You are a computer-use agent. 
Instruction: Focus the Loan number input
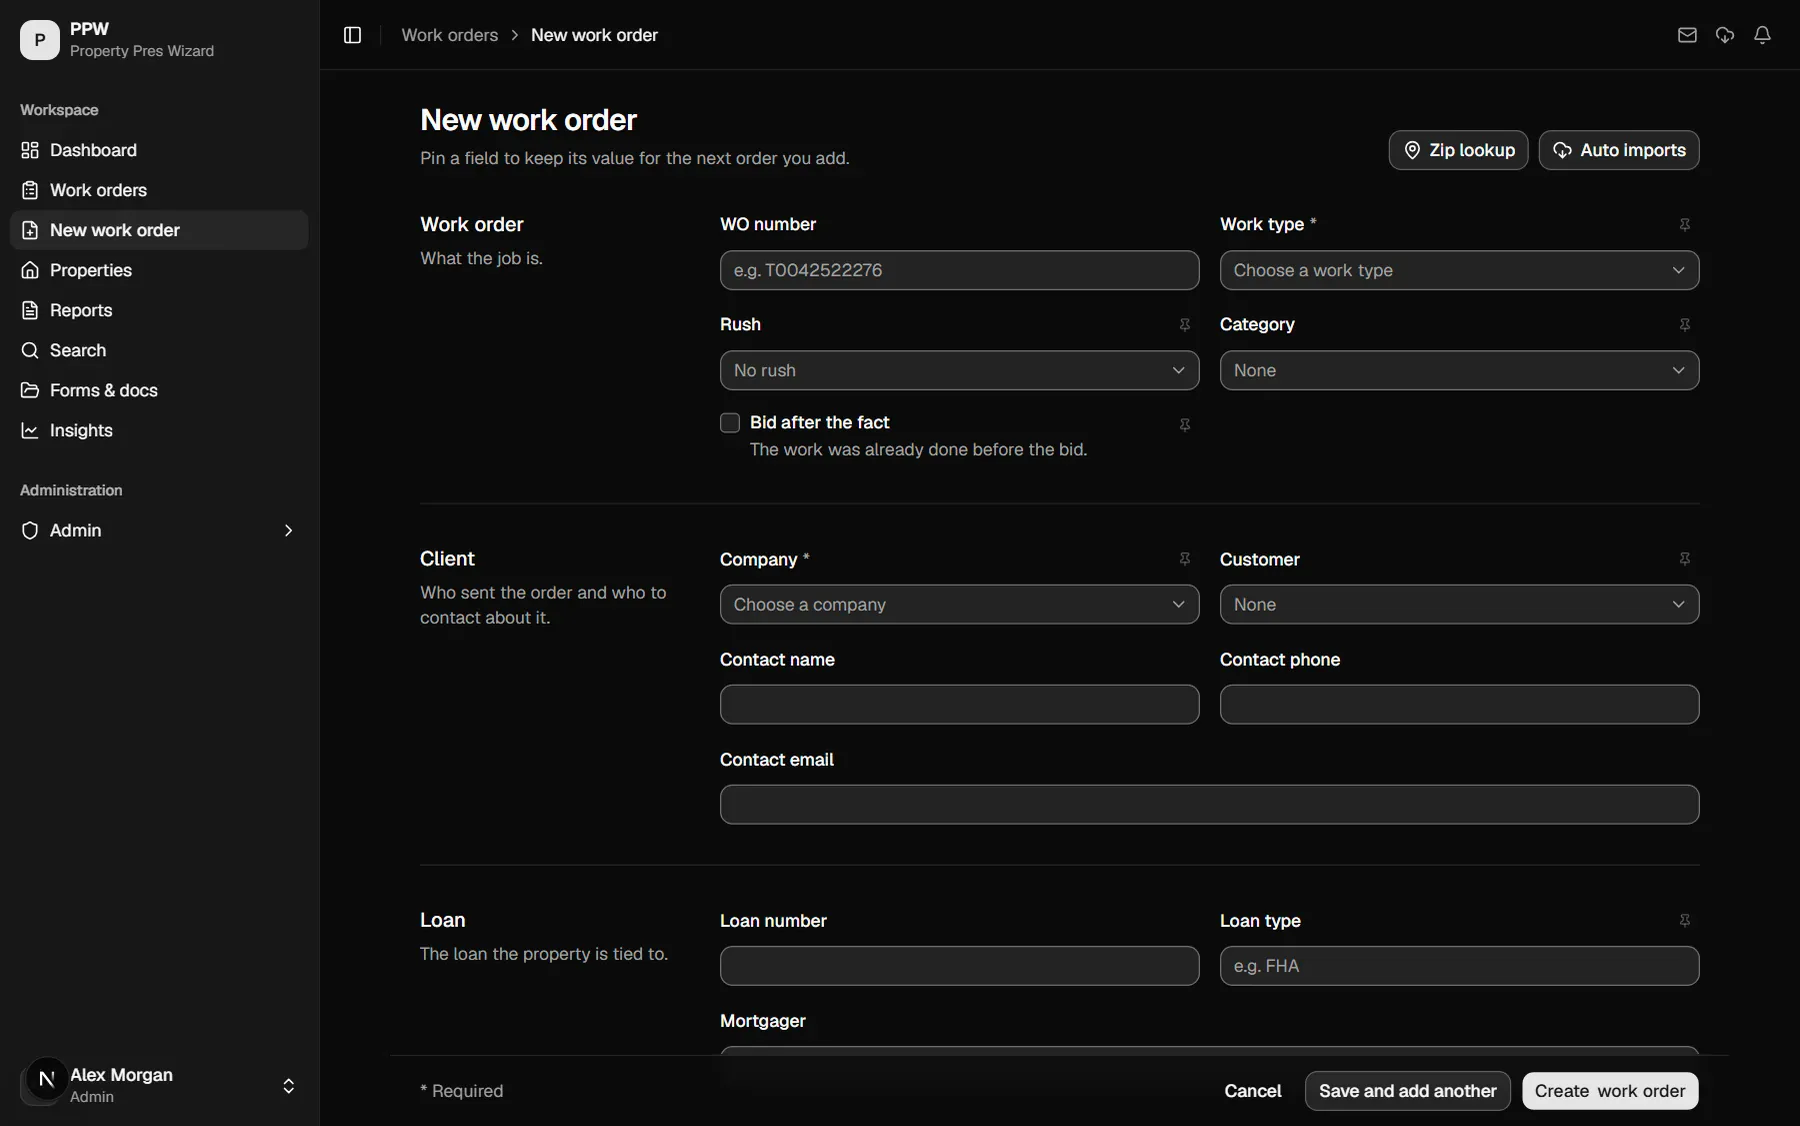pos(959,966)
